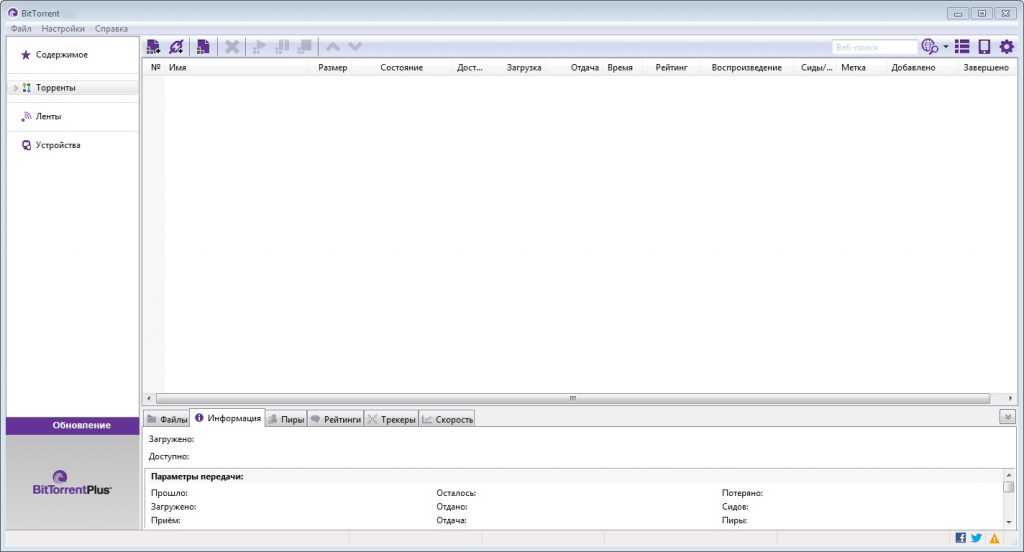Image resolution: width=1024 pixels, height=552 pixels.
Task: Click the Доступно label in info pane
Action: (168, 456)
